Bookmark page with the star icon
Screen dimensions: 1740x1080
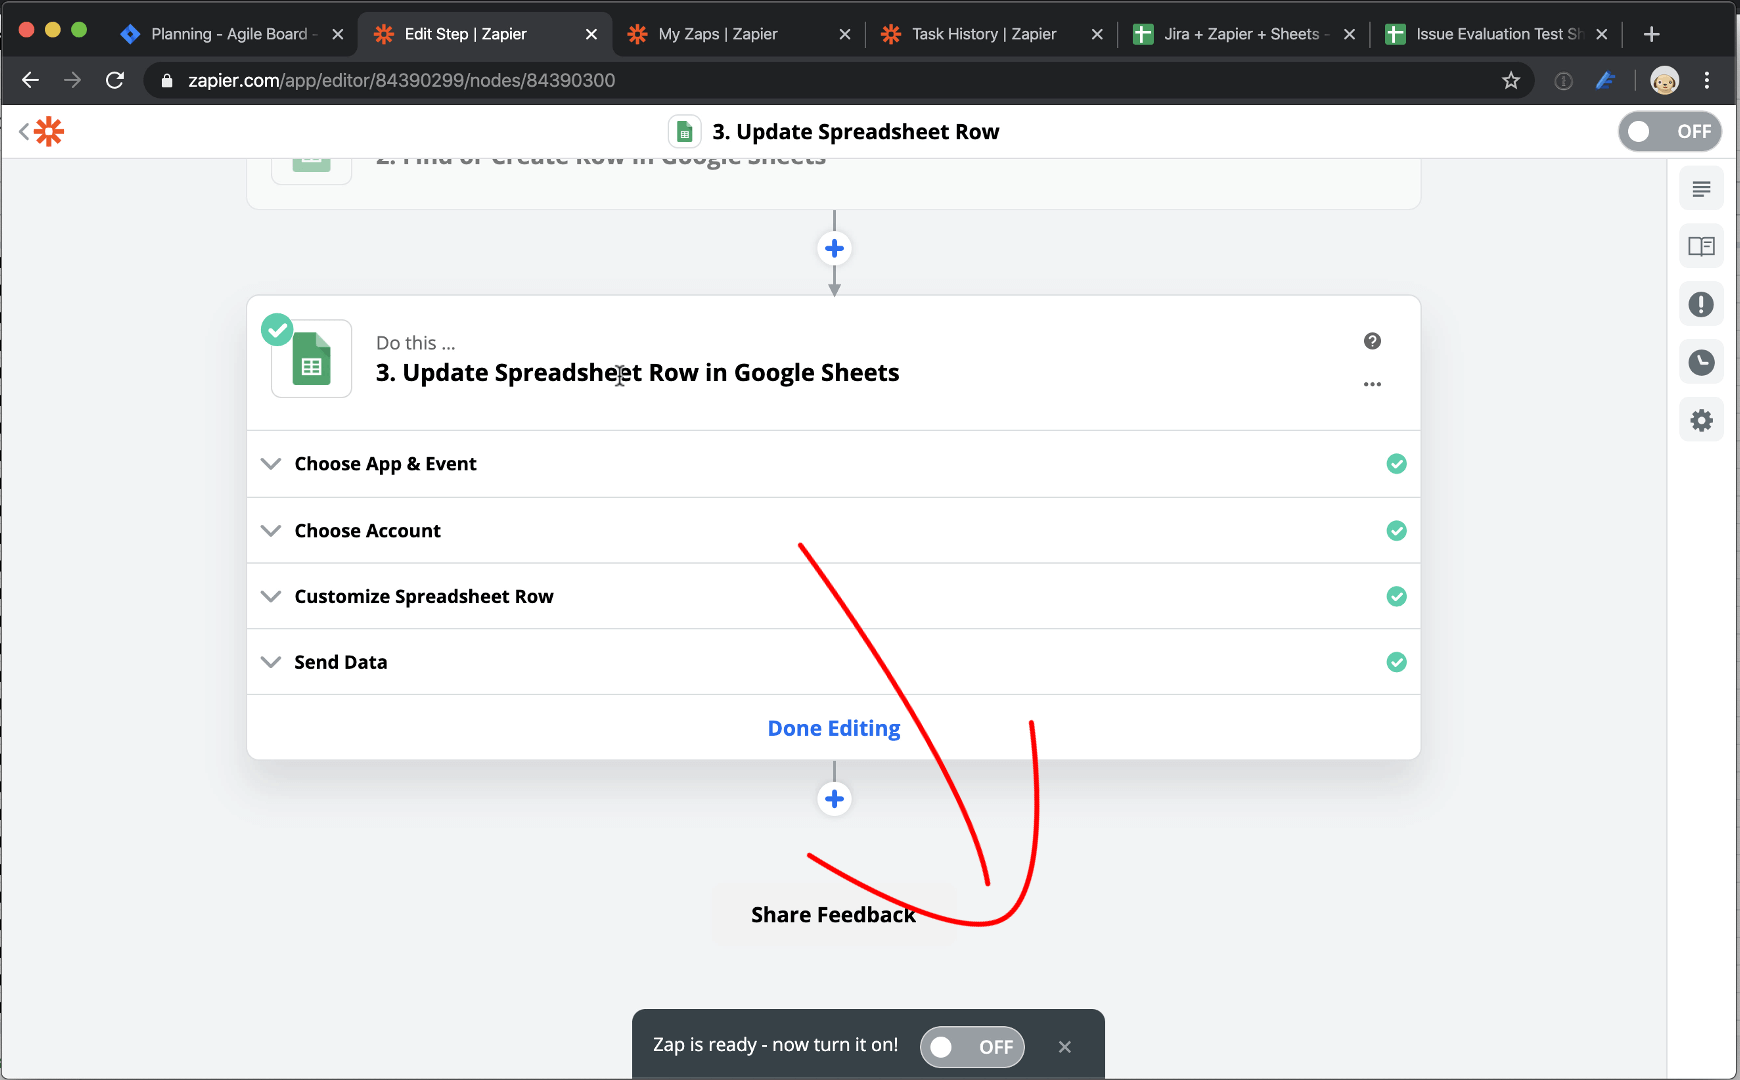click(x=1510, y=80)
